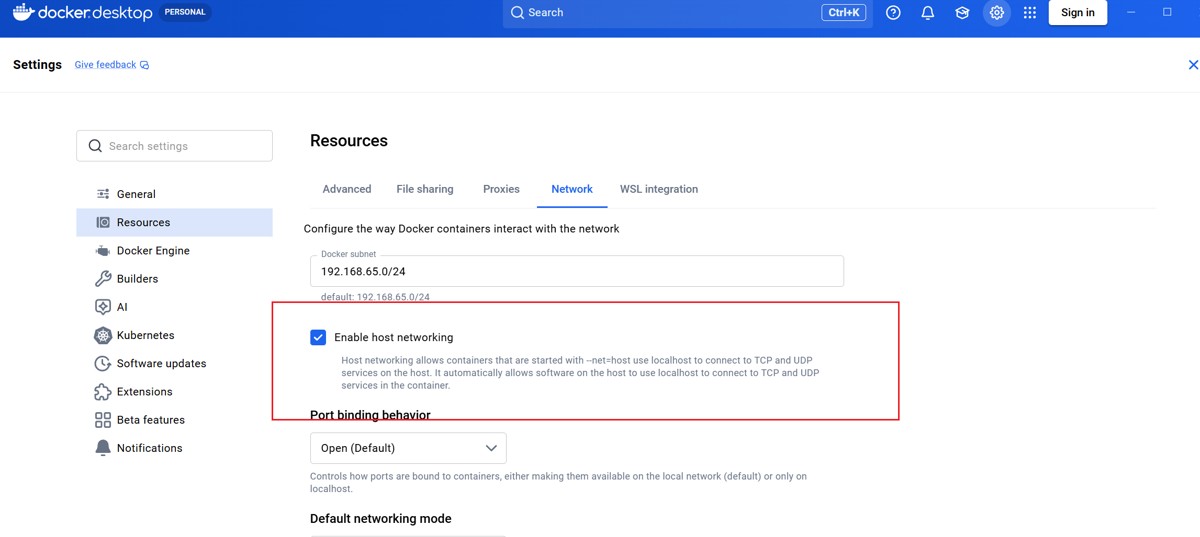This screenshot has width=1200, height=537.
Task: Open the apps grid icon
Action: pyautogui.click(x=1030, y=13)
